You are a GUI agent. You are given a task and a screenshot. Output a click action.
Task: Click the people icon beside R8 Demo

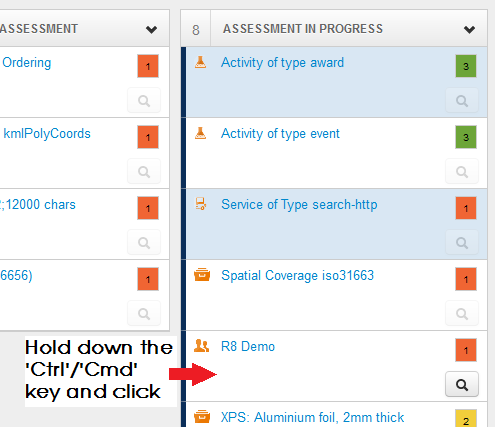(x=201, y=346)
